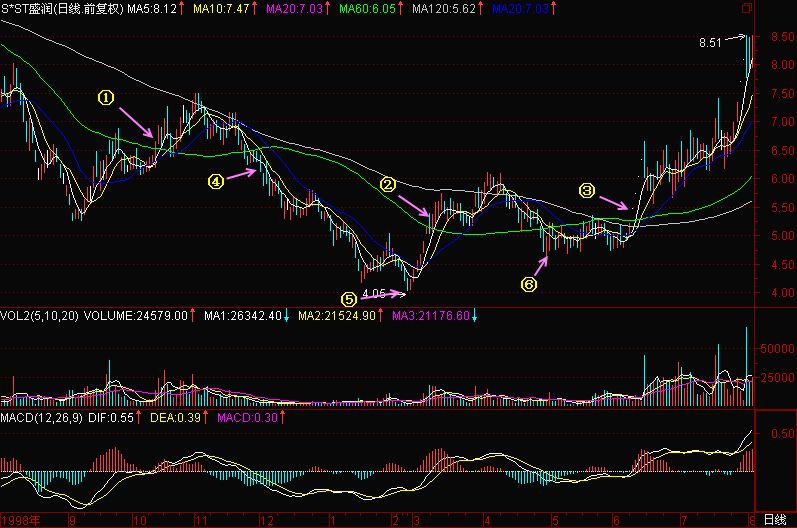Click the 1998年 timeline label

point(21,520)
